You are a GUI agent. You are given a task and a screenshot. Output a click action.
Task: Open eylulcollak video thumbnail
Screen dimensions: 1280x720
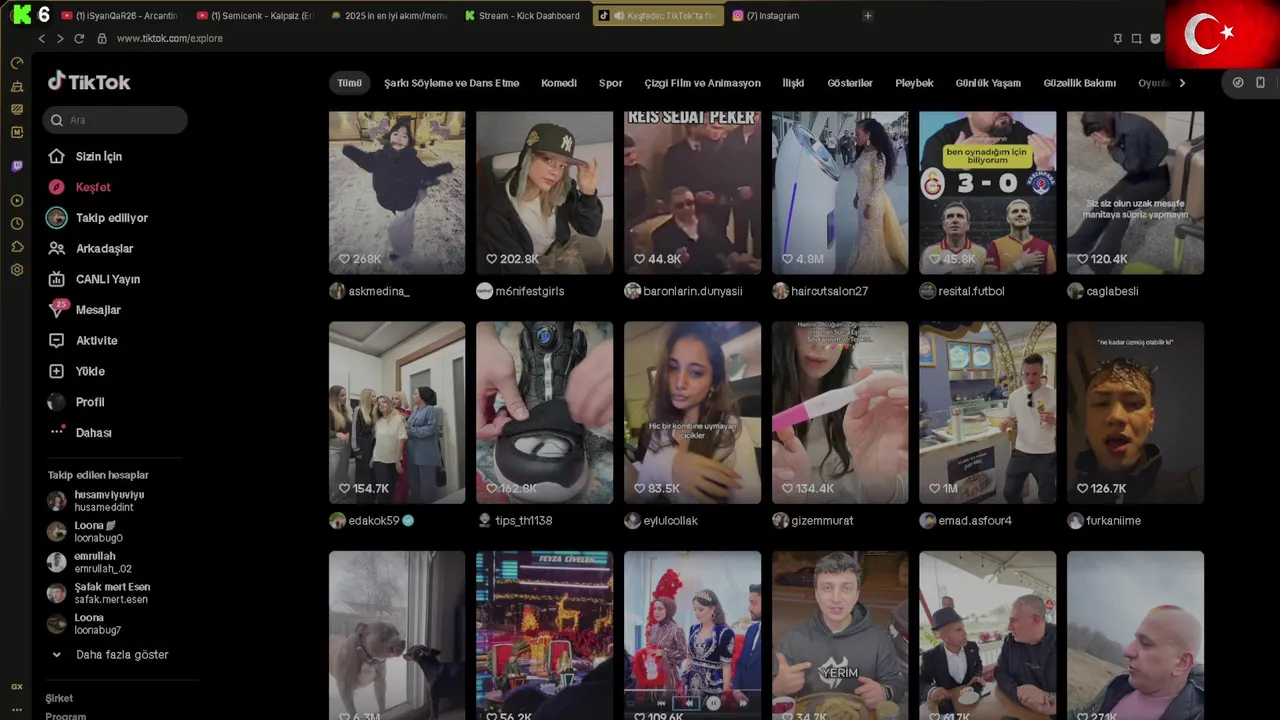coord(692,412)
